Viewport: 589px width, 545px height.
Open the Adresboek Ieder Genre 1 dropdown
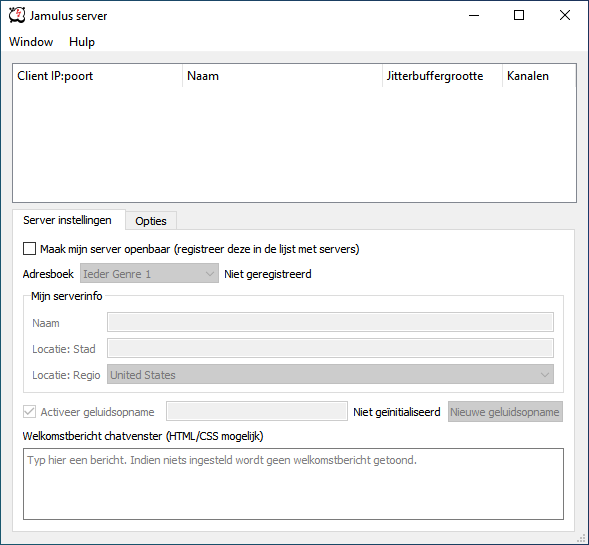pyautogui.click(x=149, y=273)
